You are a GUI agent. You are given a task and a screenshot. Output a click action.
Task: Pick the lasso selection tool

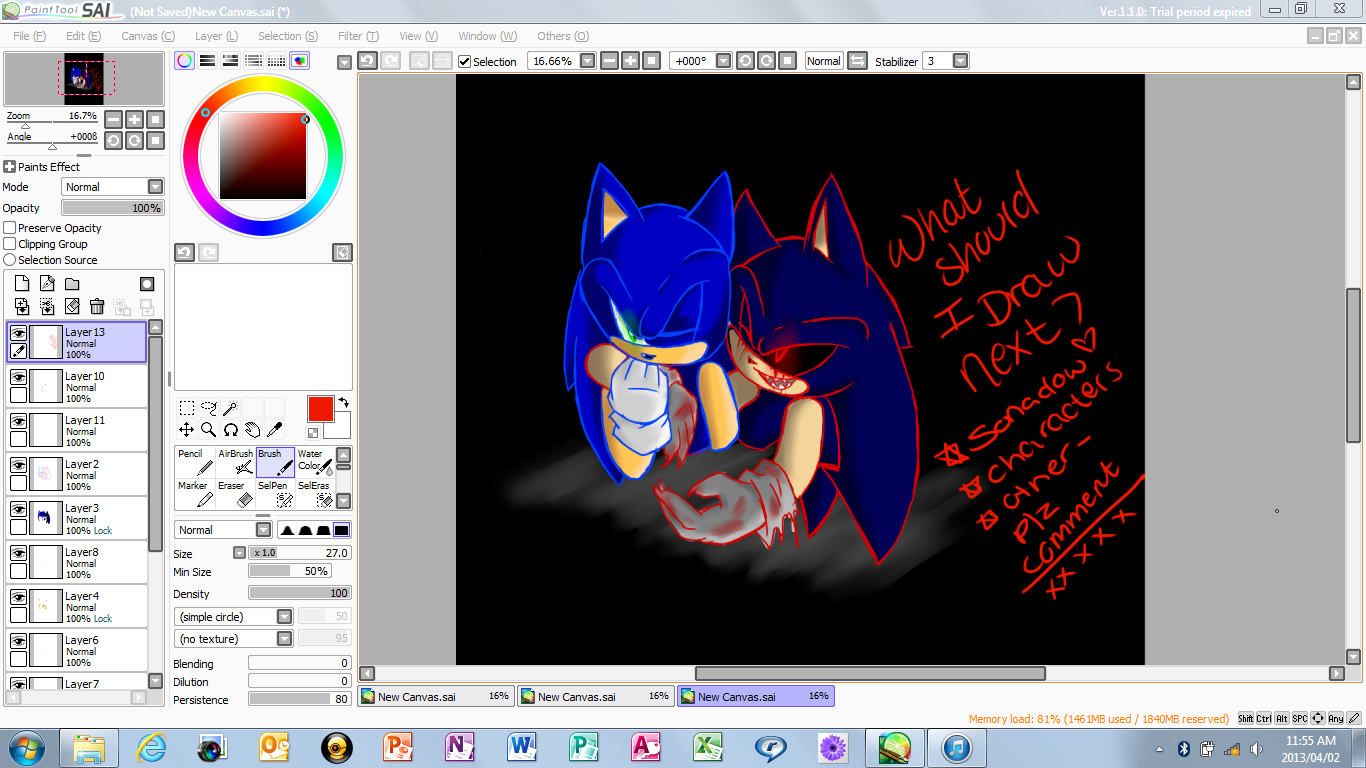coord(209,408)
